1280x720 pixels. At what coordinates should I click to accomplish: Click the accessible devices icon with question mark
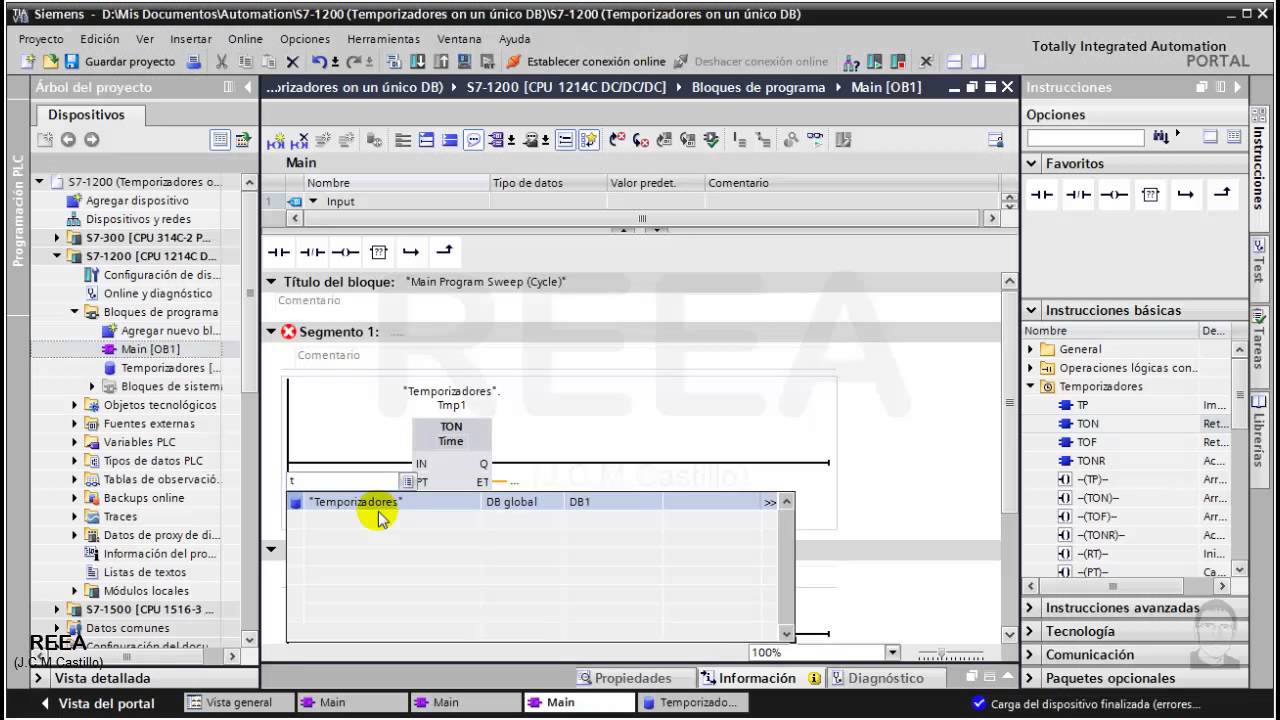click(851, 62)
